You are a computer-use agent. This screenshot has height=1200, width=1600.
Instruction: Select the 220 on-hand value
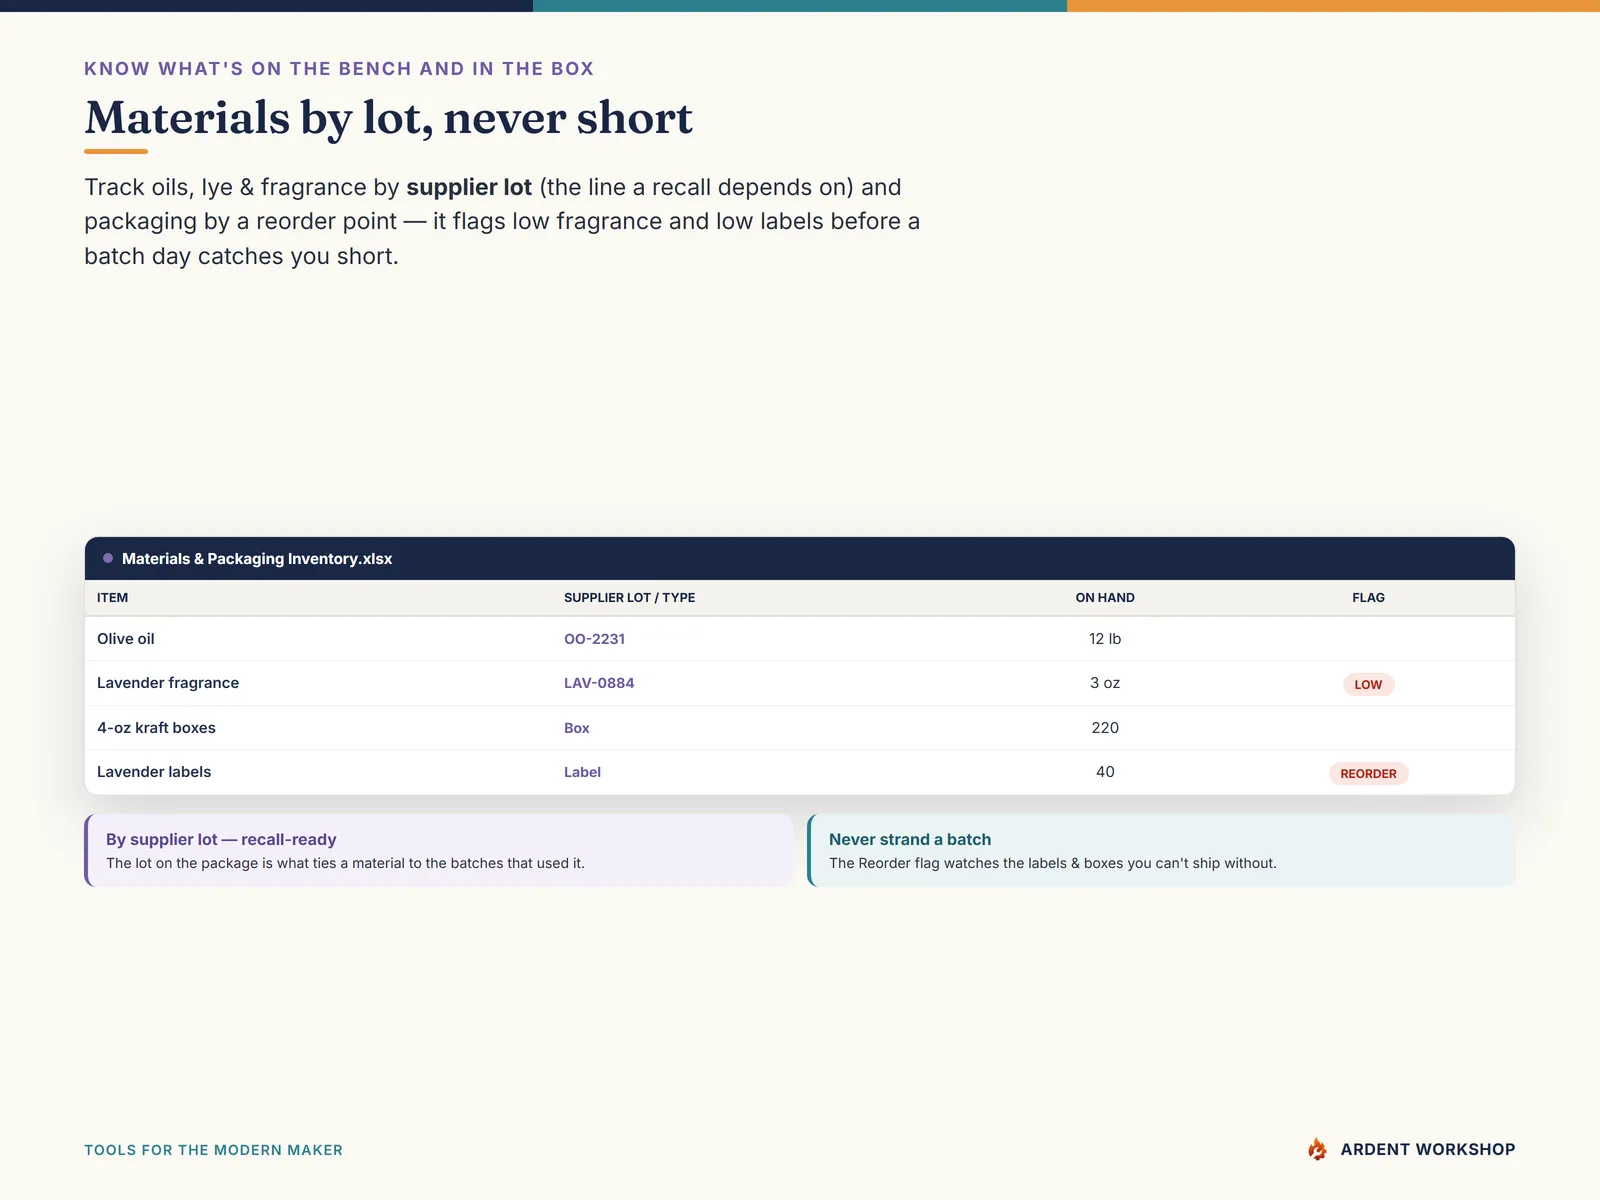1105,728
